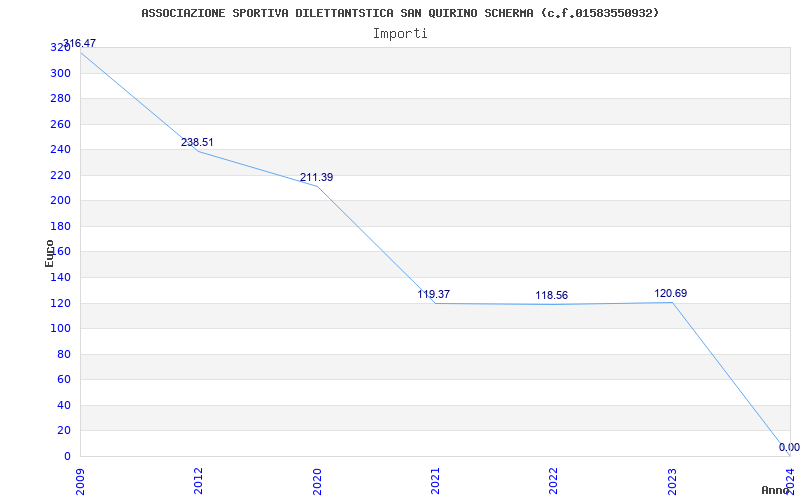Click y-axis tick value 140
Screen dimensions: 800x500
(60, 277)
